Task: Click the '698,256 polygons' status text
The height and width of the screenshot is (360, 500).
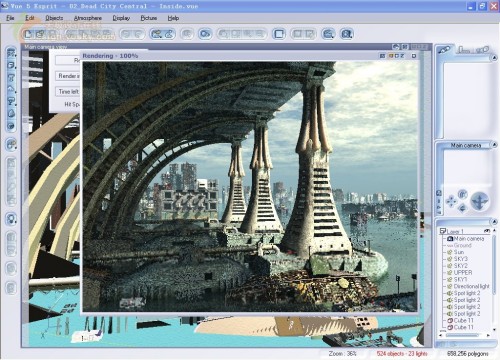Action: [x=468, y=353]
